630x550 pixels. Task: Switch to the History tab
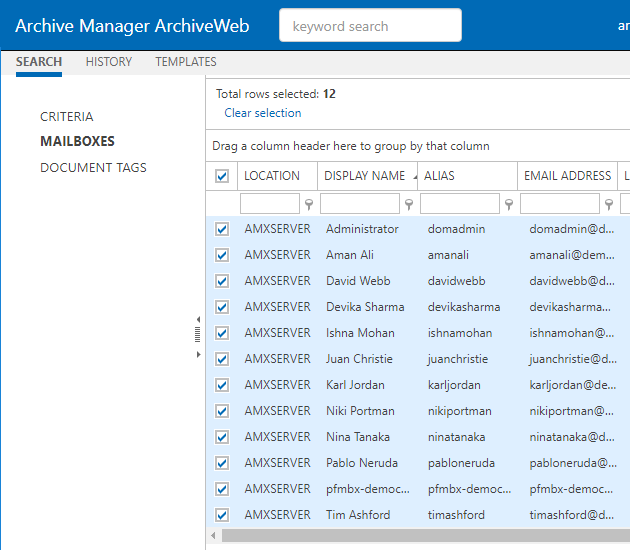pos(109,62)
